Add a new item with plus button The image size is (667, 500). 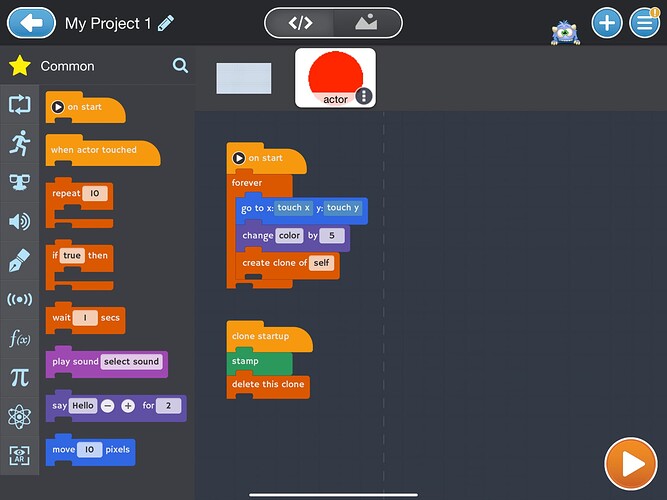[607, 23]
